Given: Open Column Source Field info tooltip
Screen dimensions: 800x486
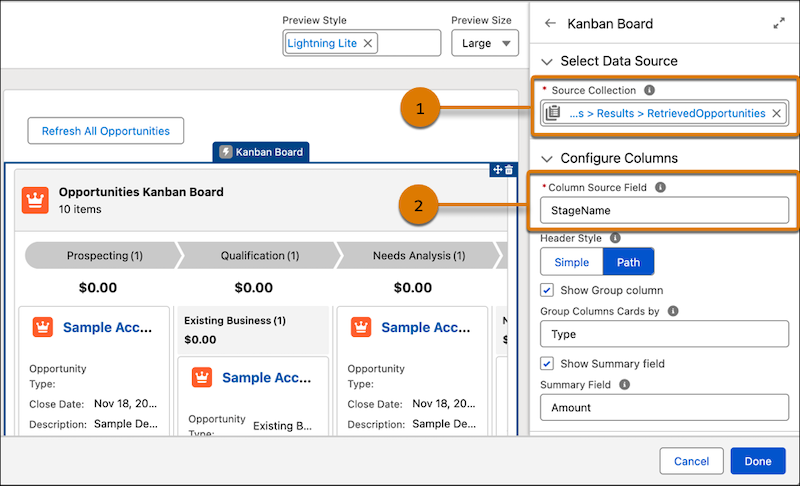Looking at the screenshot, I should 660,187.
